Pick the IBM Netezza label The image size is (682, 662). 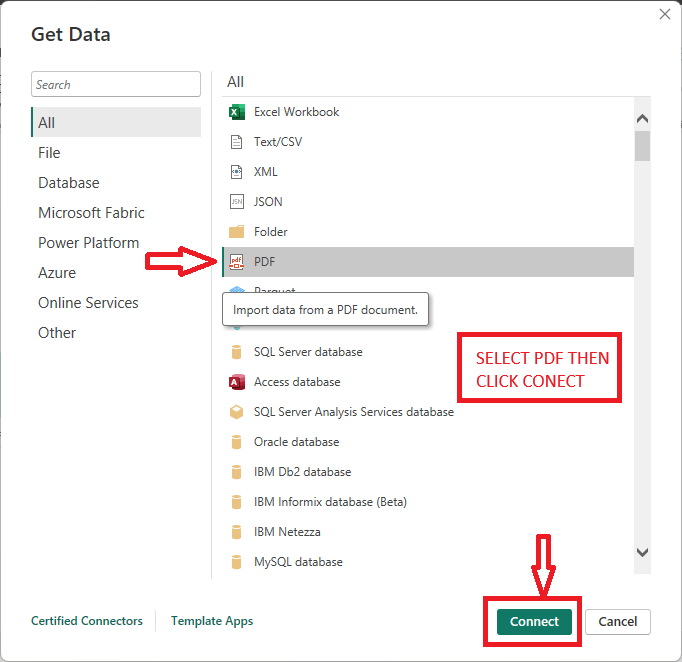click(x=287, y=532)
